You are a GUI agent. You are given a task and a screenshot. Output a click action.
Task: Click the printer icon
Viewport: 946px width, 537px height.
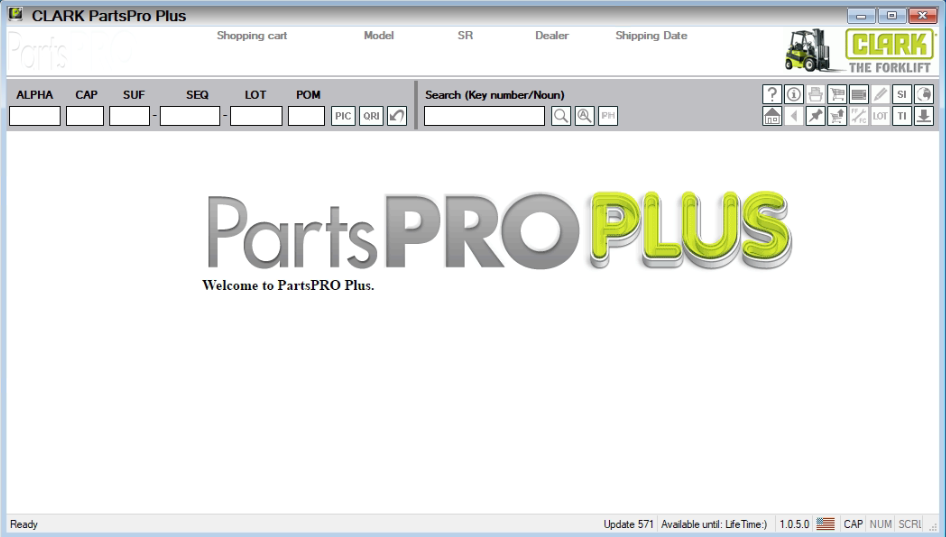[x=815, y=94]
